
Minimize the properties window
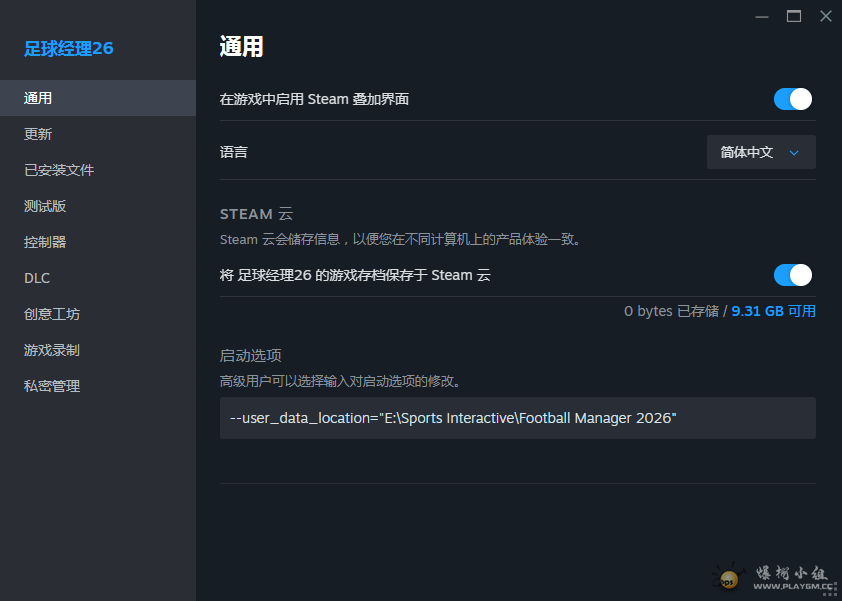[762, 16]
